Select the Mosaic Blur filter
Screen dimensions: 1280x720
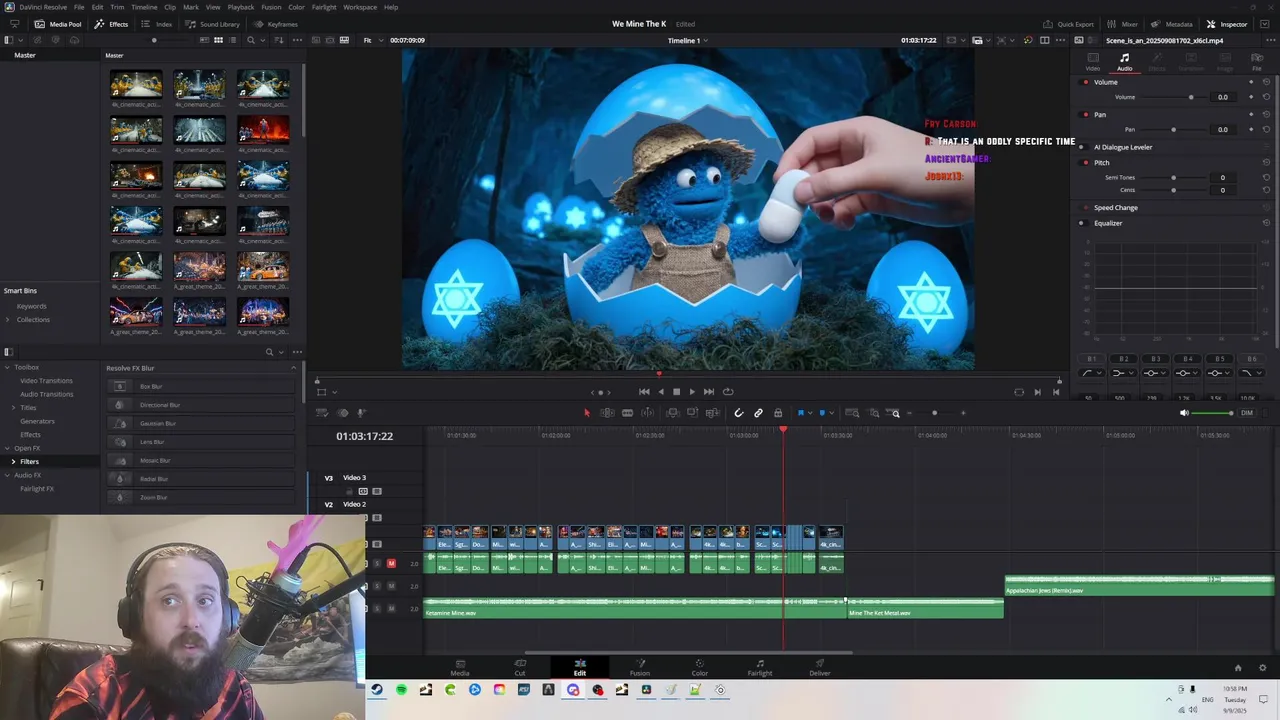click(200, 460)
